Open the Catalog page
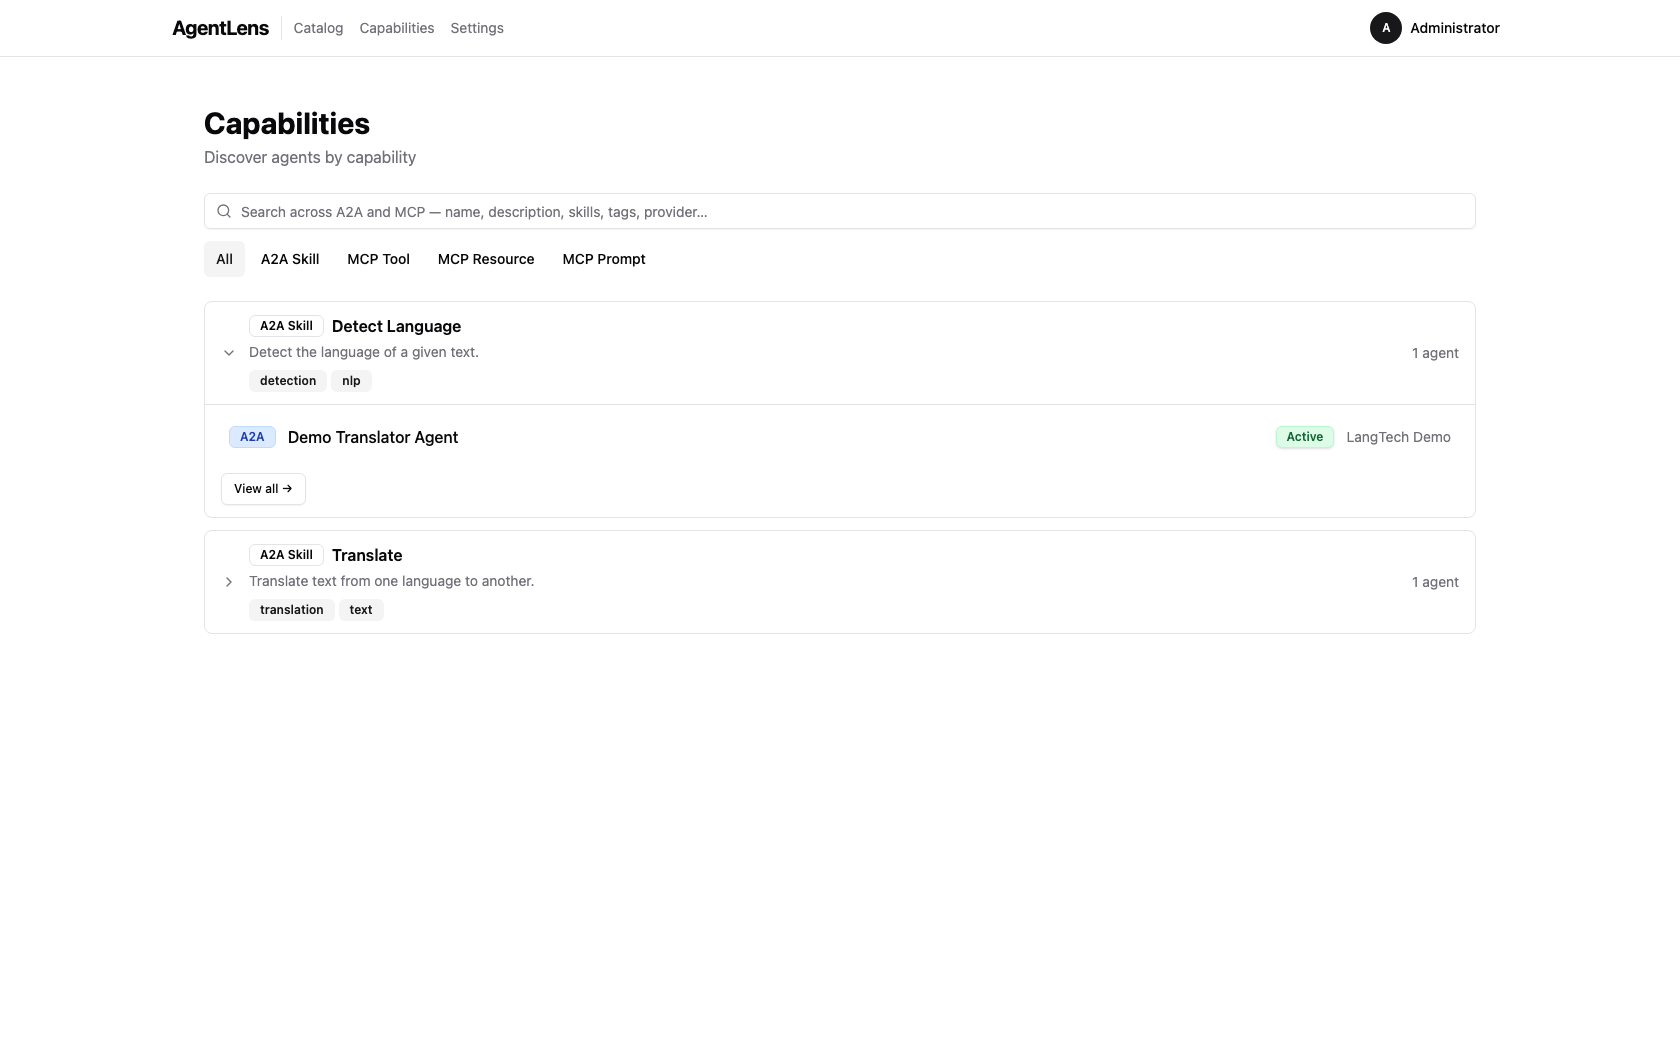 [317, 28]
